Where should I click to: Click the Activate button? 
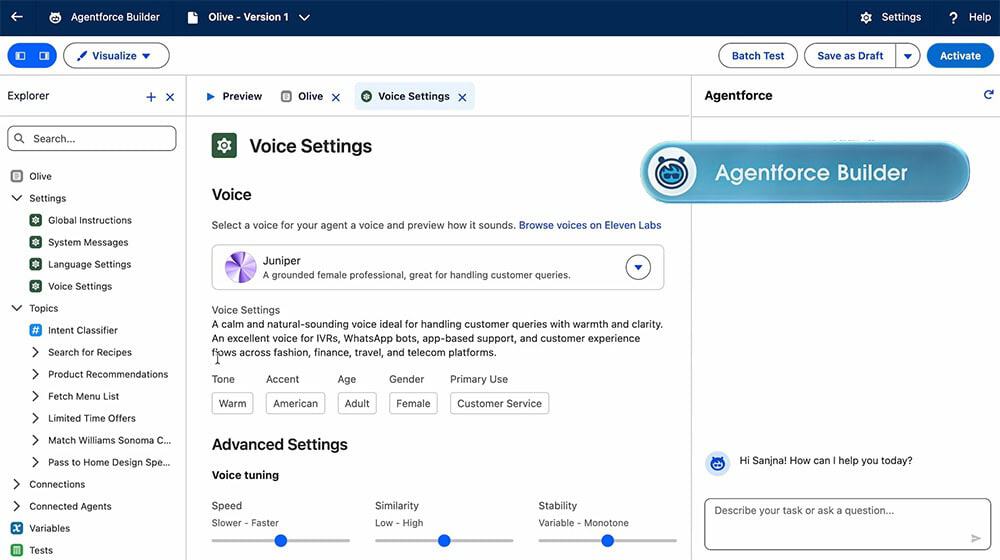[960, 55]
